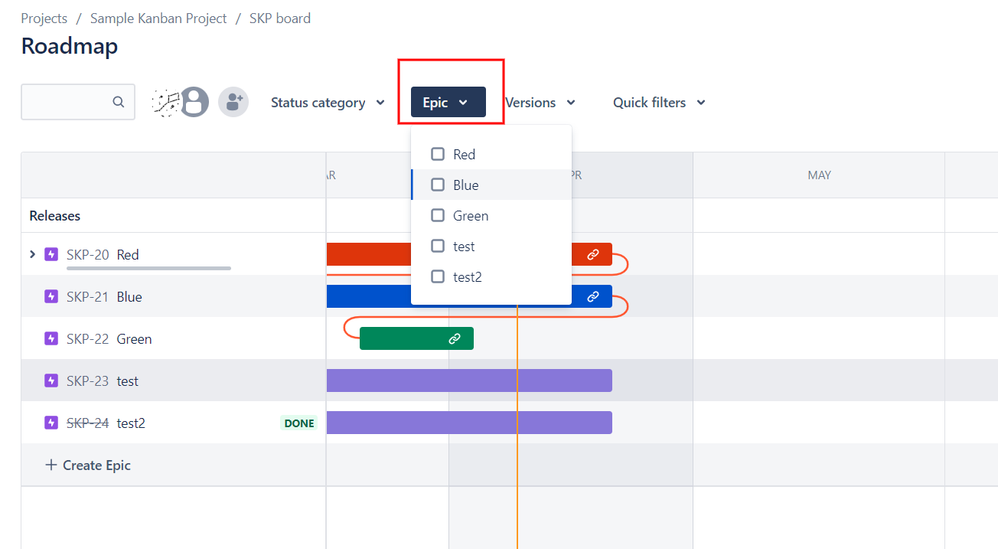Screen dimensions: 998x549
Task: Click the epic icon beside SKP-21 Blue
Action: point(52,297)
